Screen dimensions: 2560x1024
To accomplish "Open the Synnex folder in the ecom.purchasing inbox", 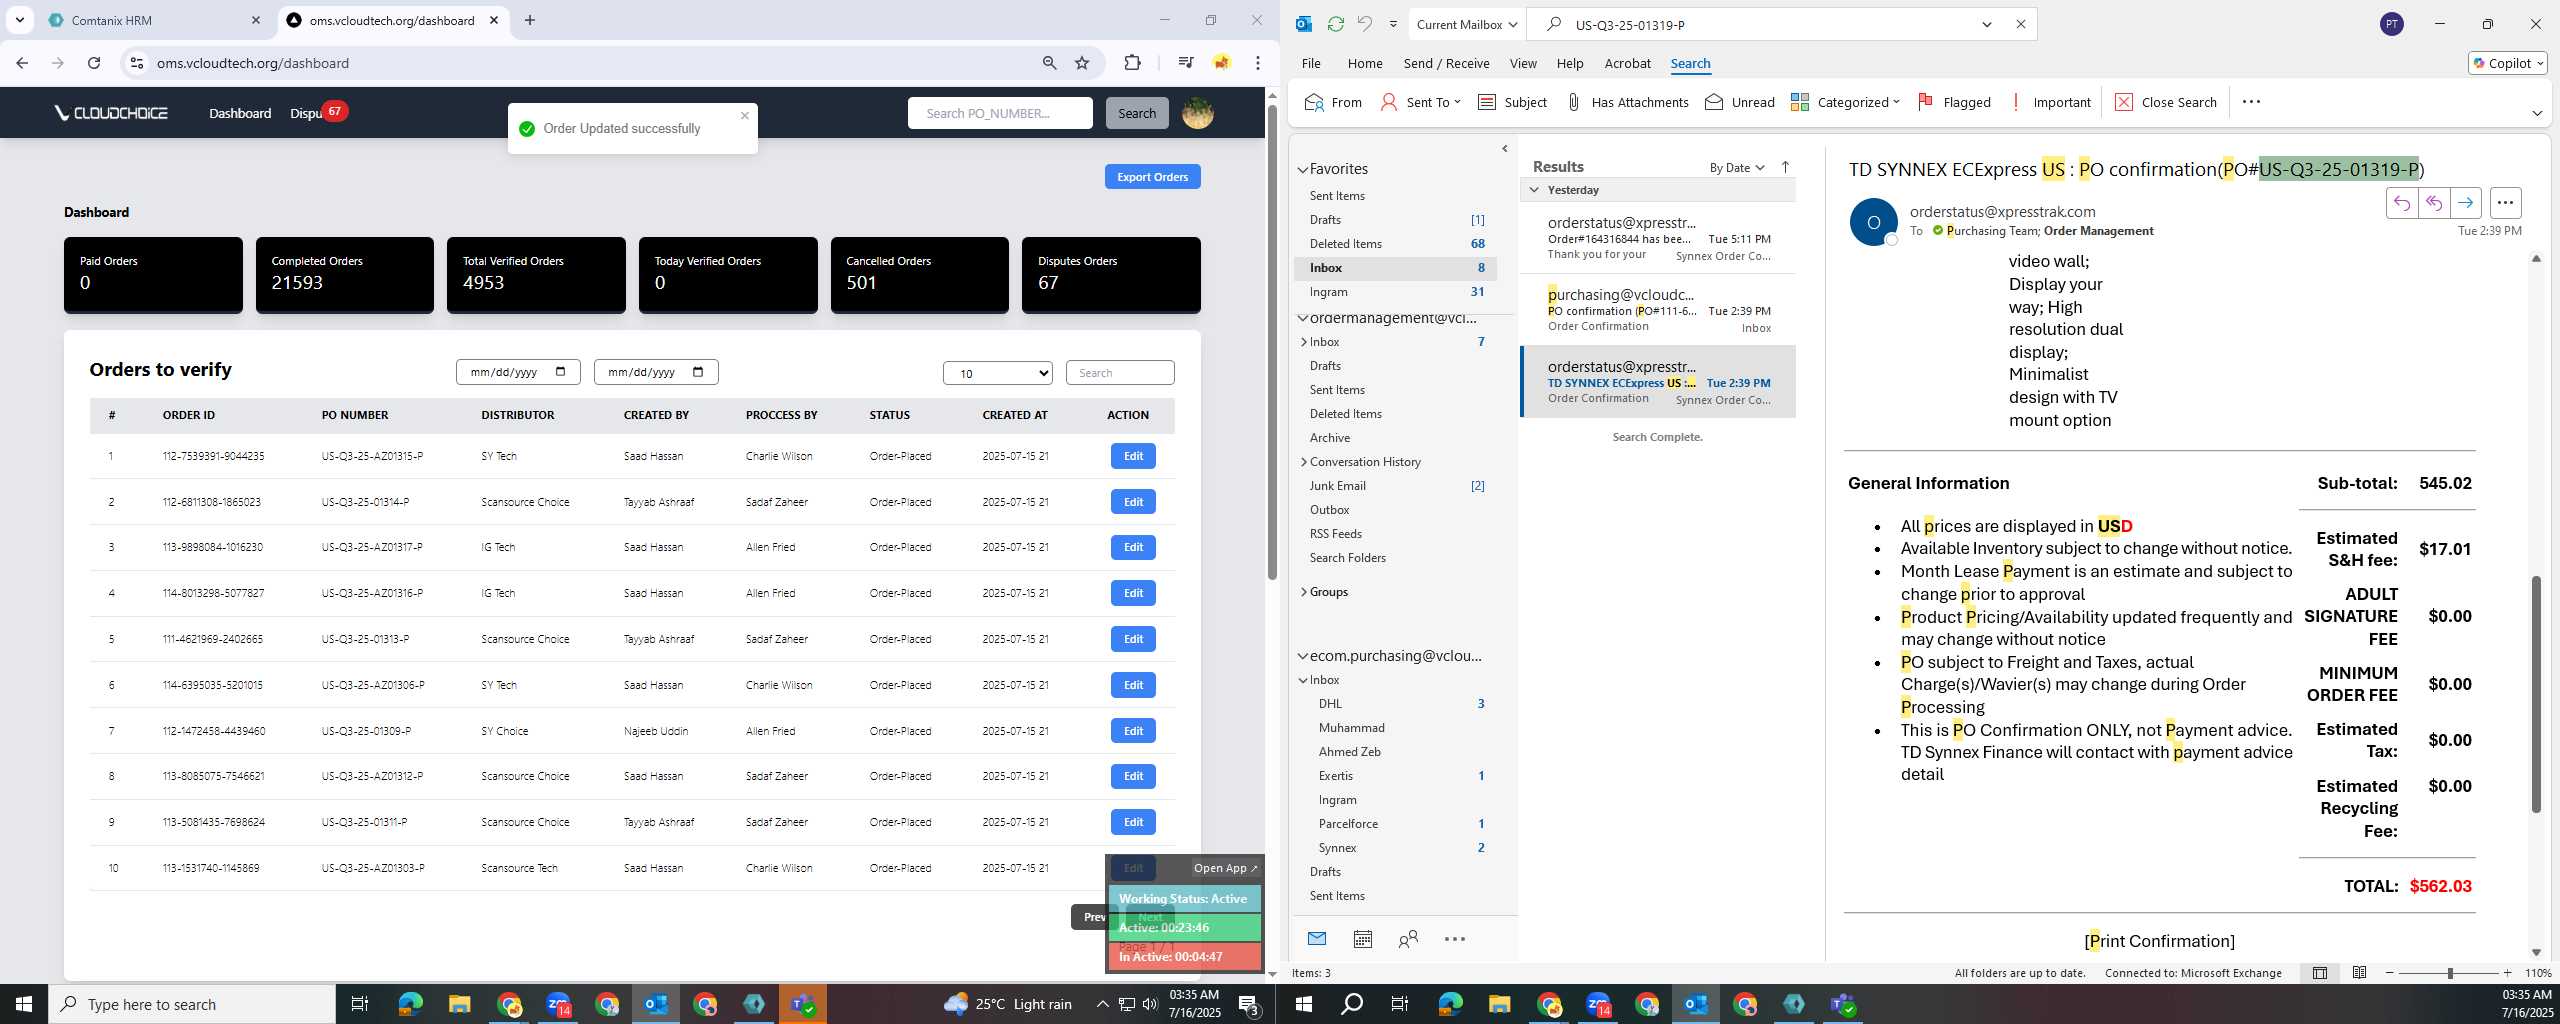I will click(1337, 848).
